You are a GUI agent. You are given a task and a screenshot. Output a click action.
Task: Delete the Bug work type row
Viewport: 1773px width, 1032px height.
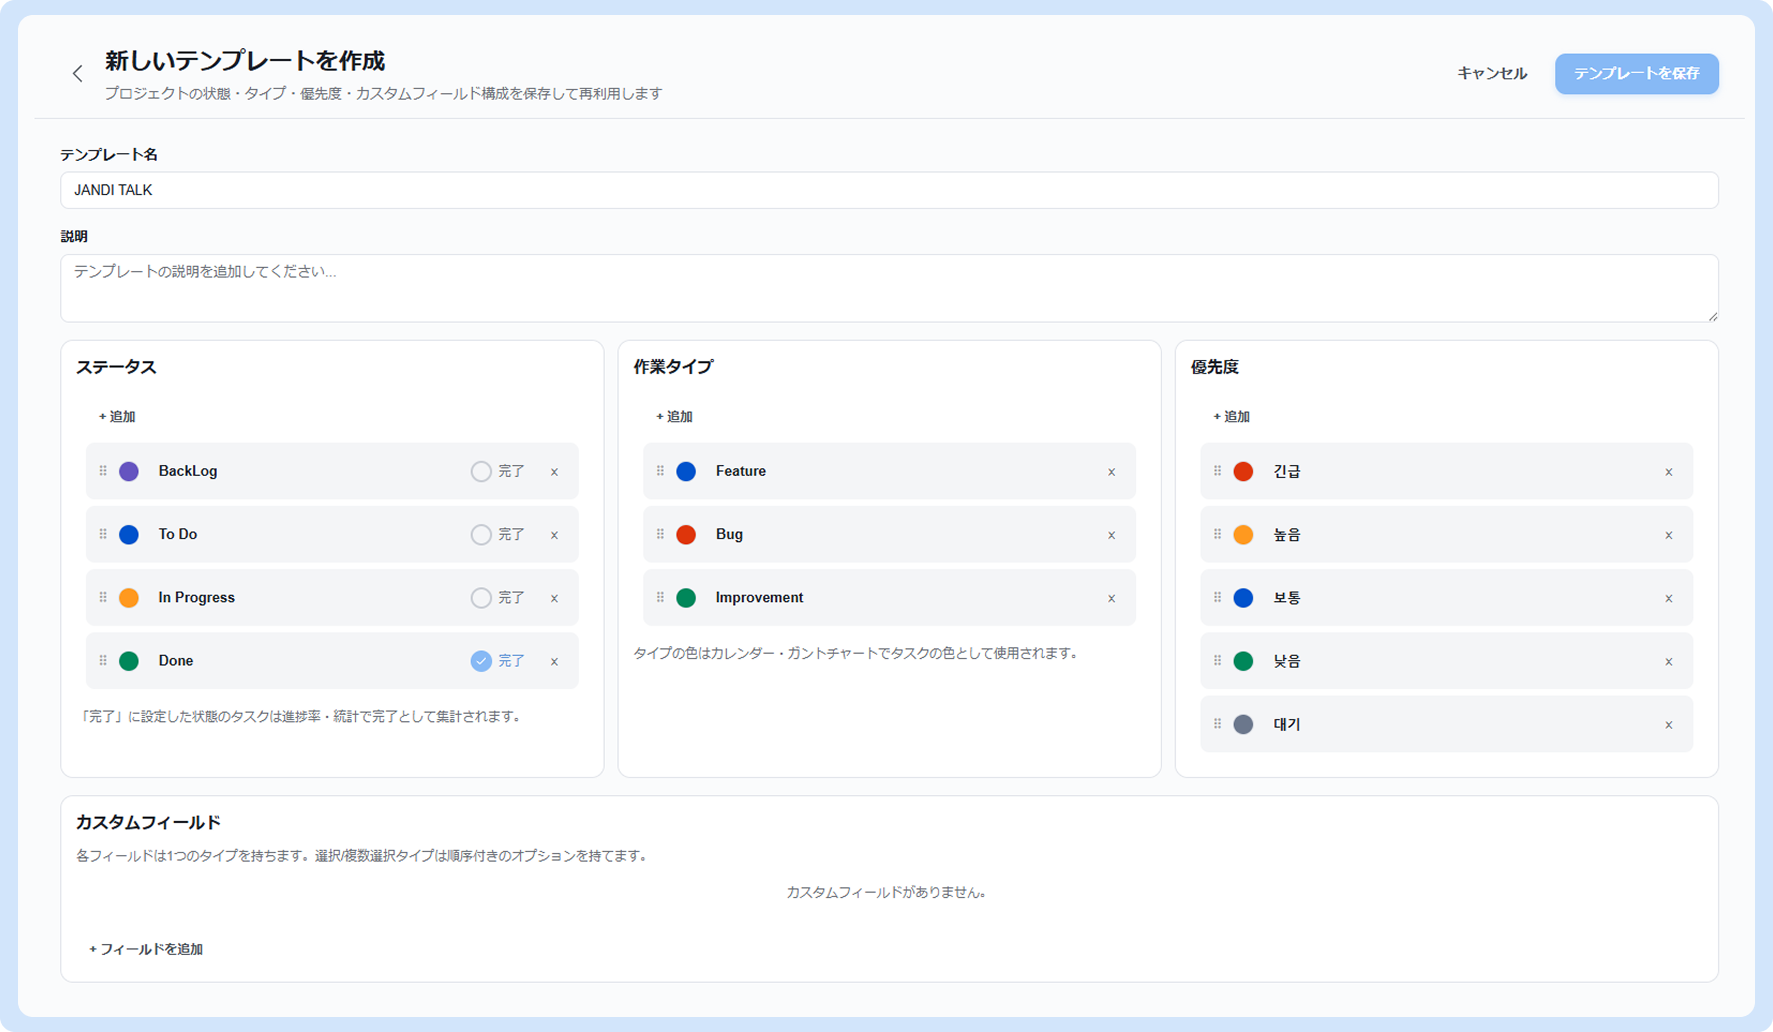pos(1111,535)
